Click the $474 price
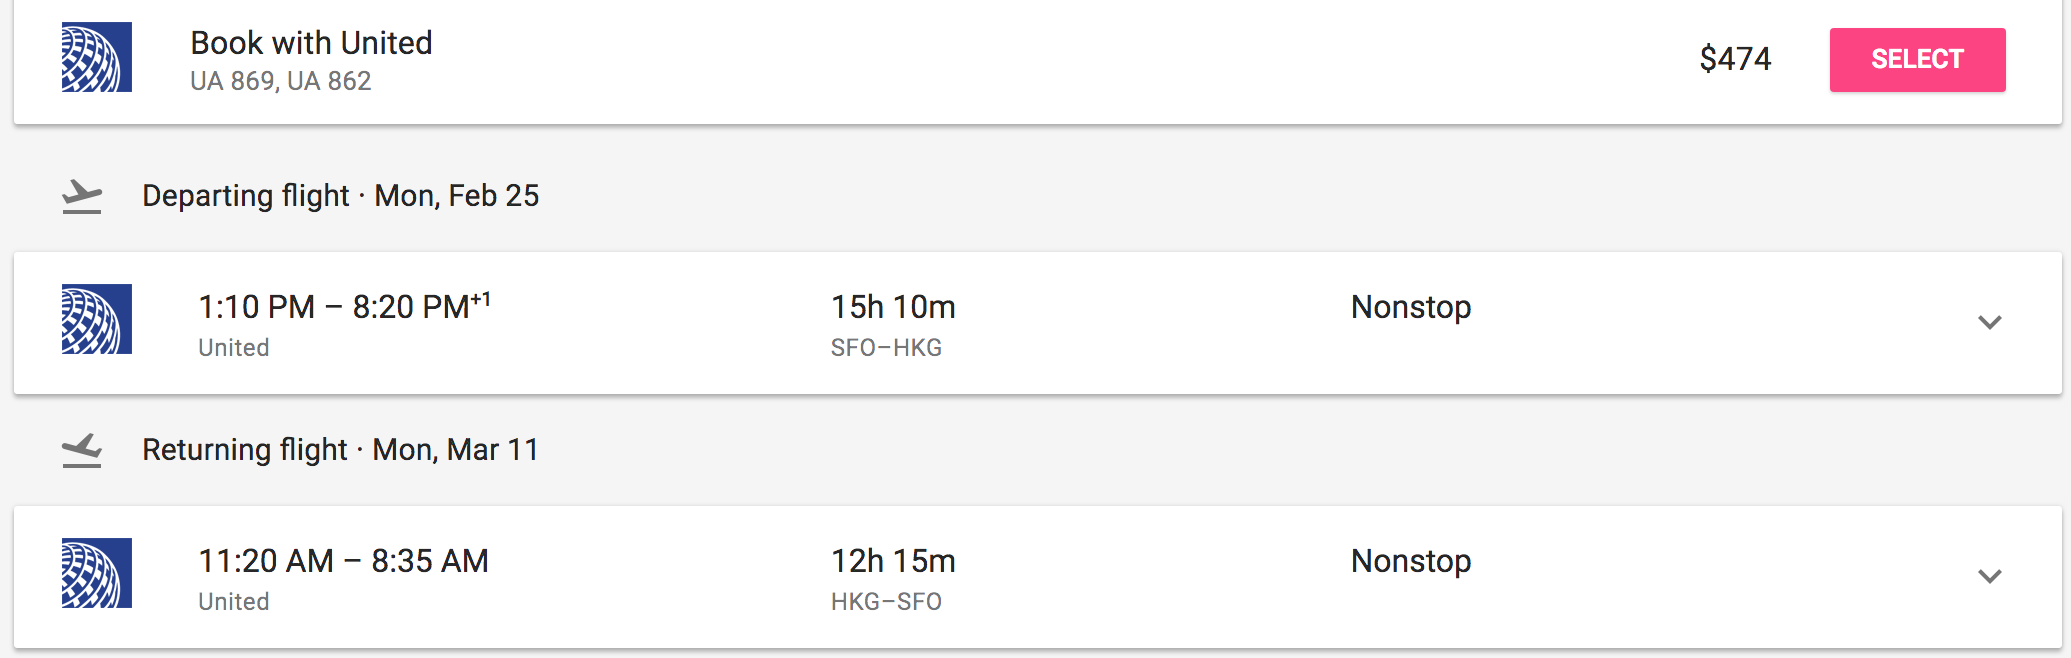The height and width of the screenshot is (658, 2071). click(x=1735, y=59)
